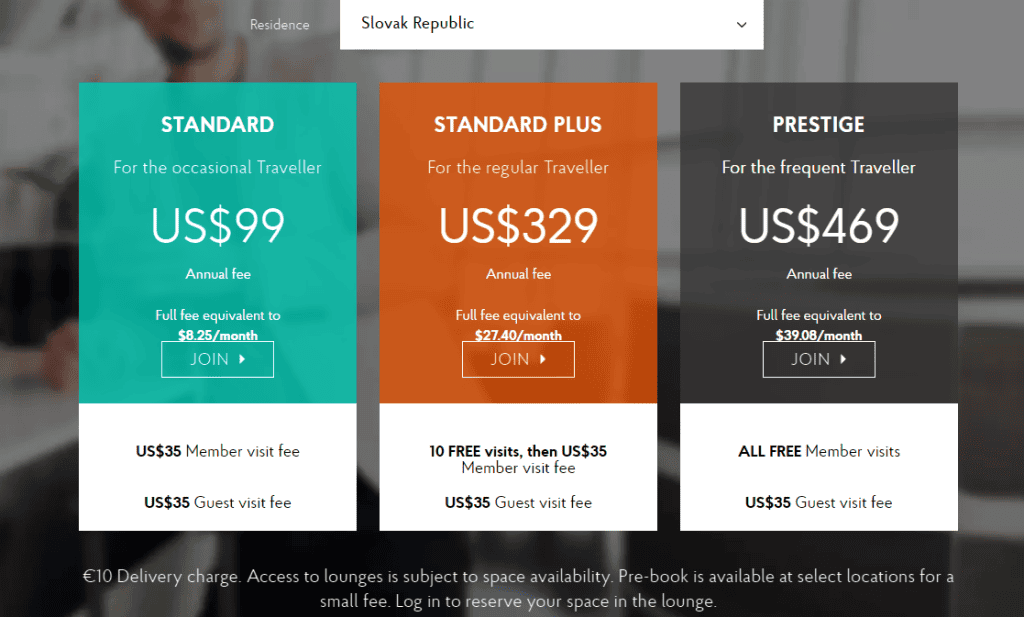Click the $27.40/month equivalent text

517,335
